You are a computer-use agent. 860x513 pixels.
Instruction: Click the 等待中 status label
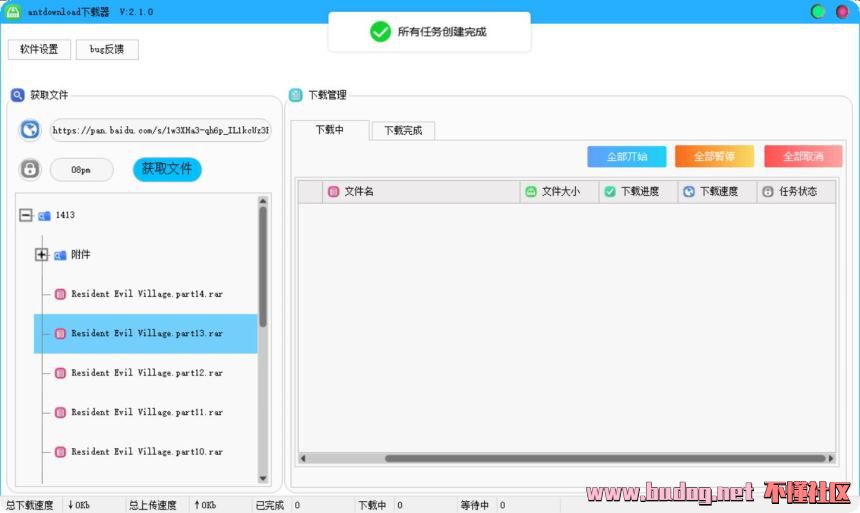click(474, 505)
